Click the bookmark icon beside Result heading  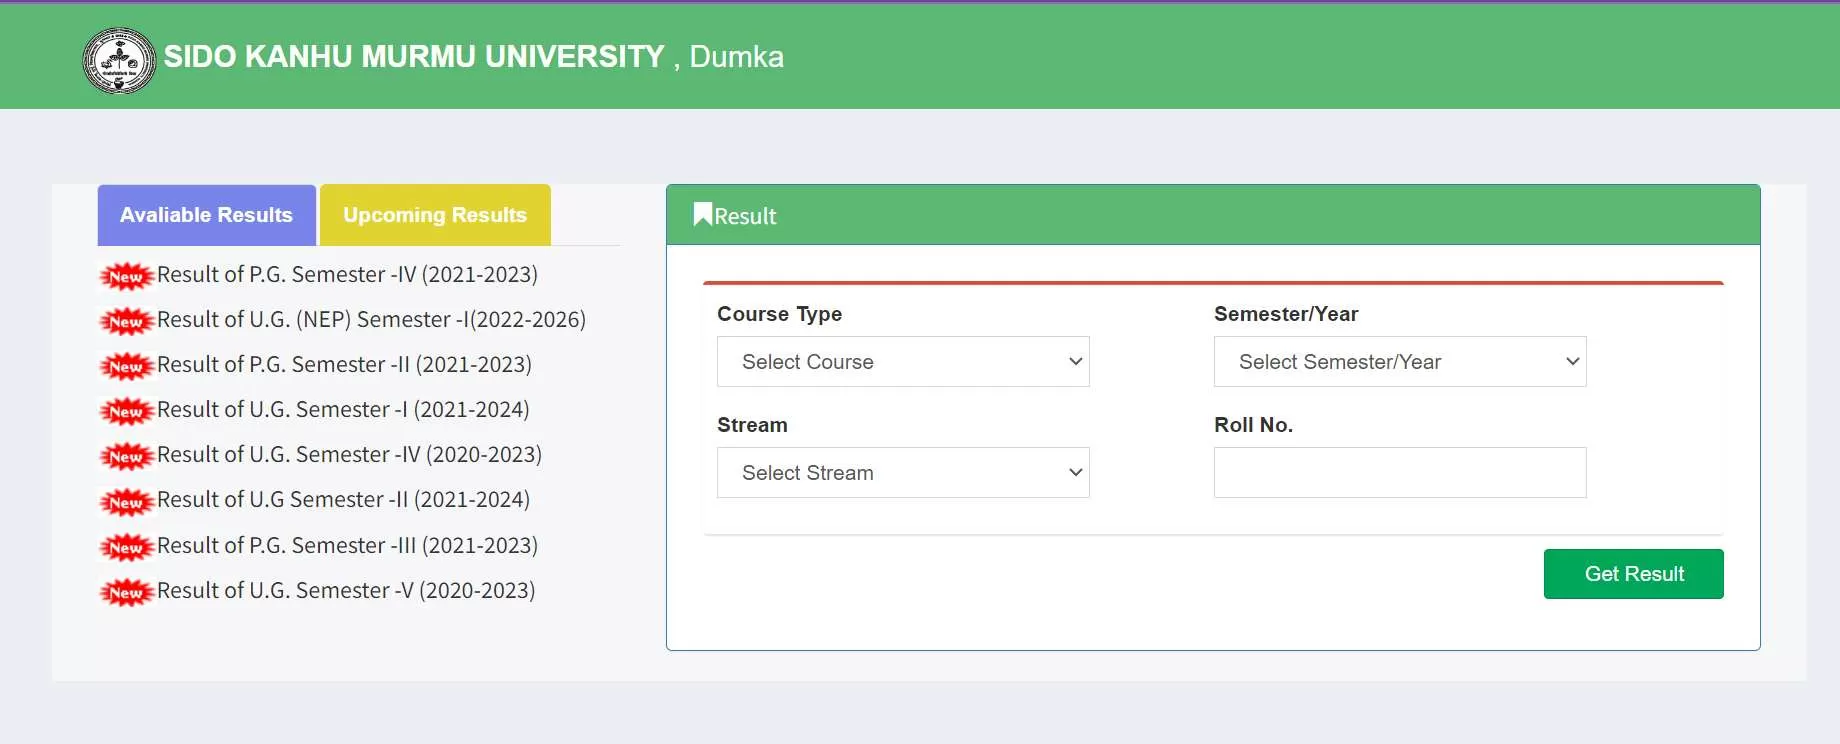click(702, 215)
